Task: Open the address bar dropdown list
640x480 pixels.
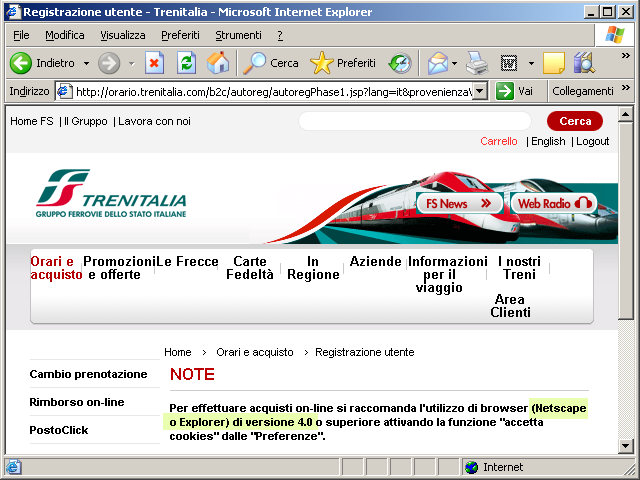Action: (x=479, y=91)
